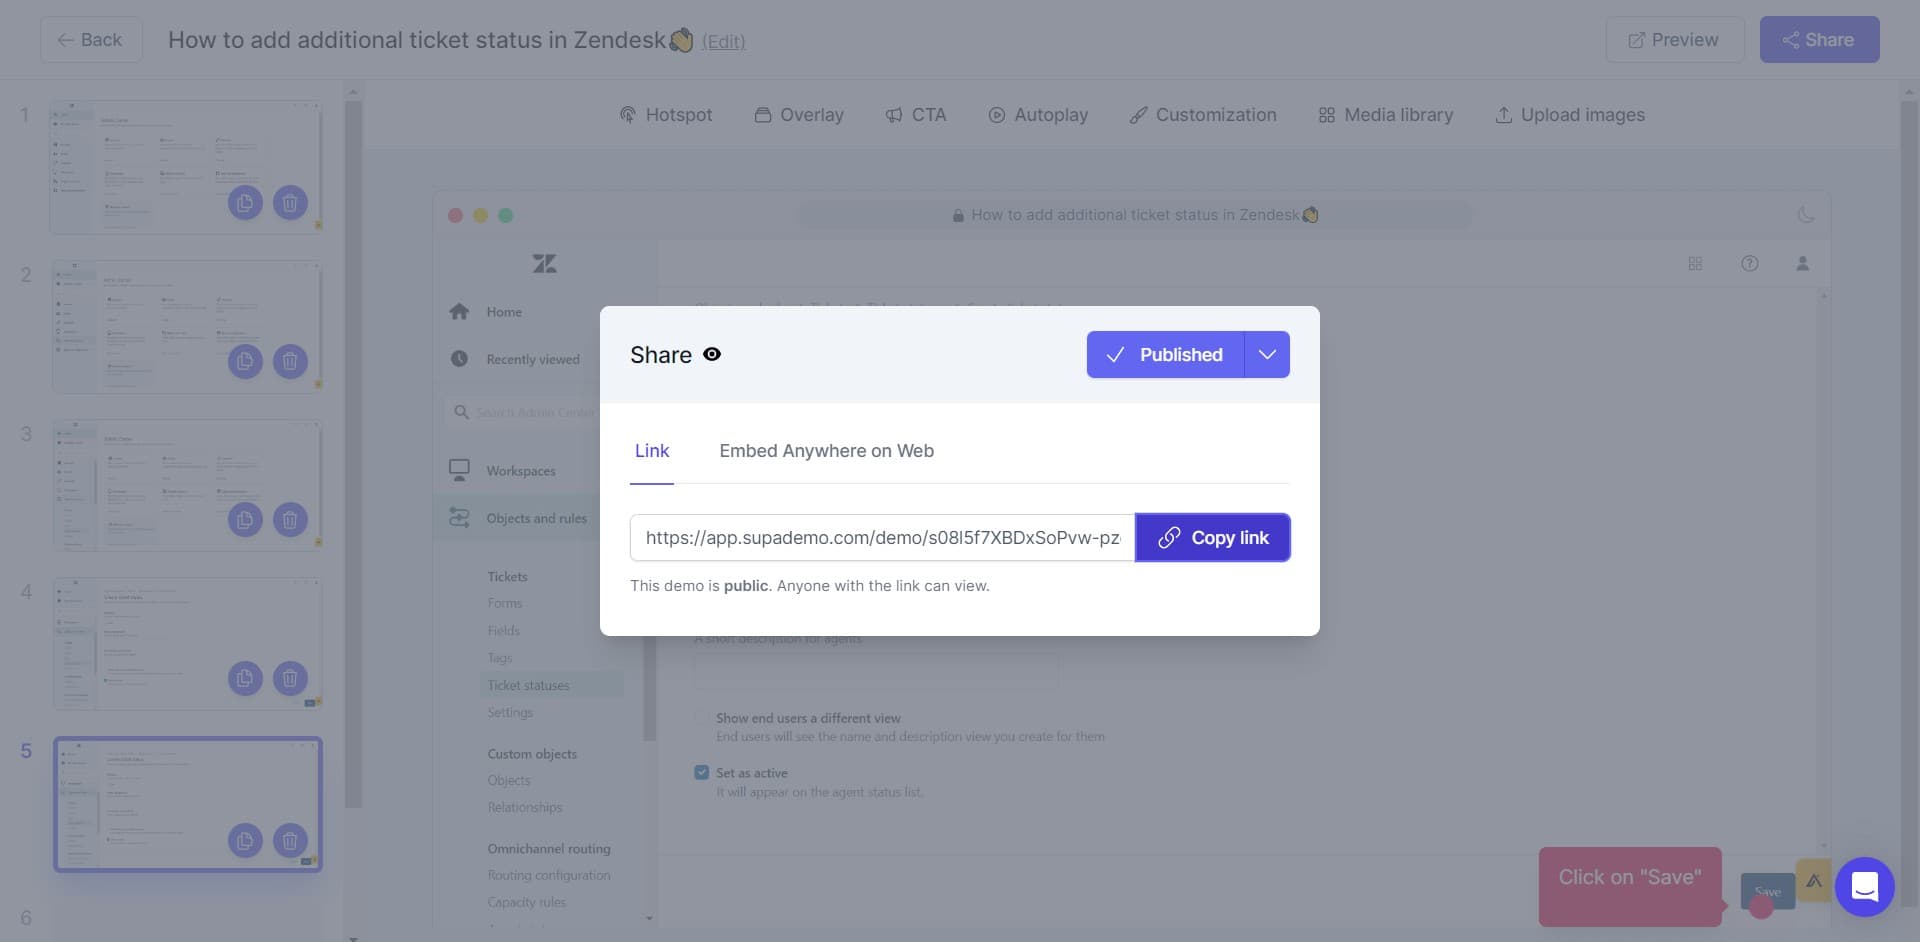Click the chevron below Capacity rules
Screen dimensions: 1920x942
point(649,918)
